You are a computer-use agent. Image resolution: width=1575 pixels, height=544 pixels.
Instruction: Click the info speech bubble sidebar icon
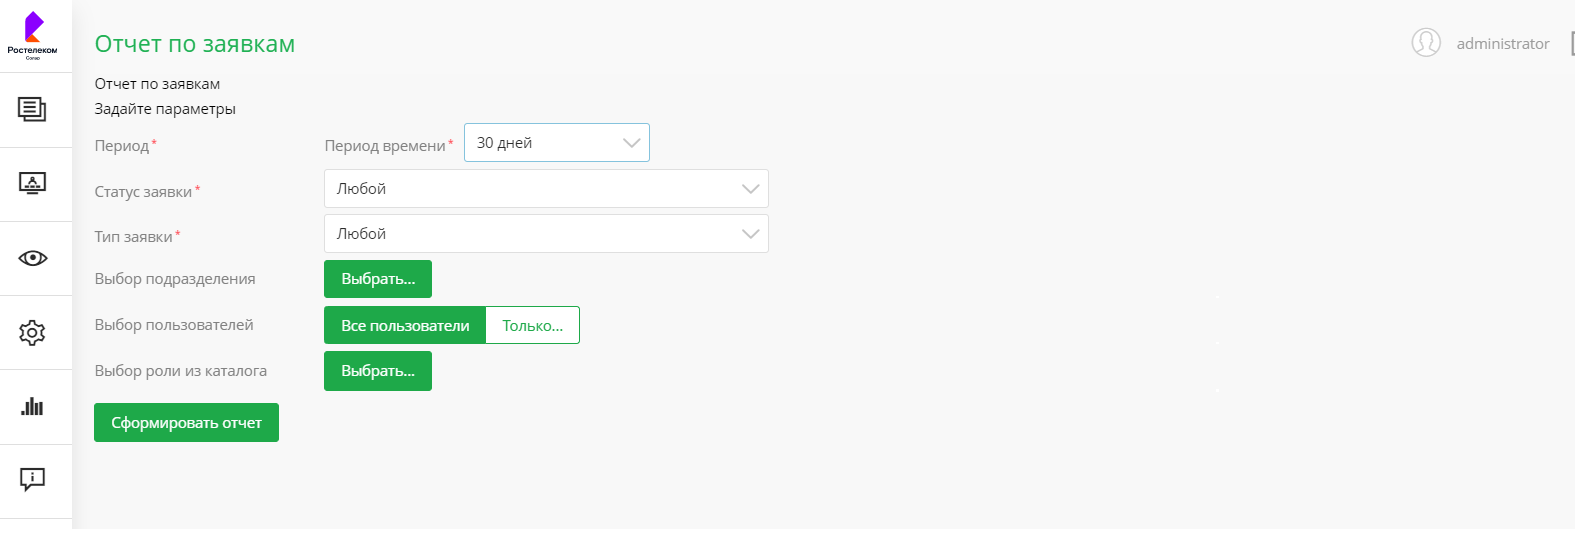(32, 480)
